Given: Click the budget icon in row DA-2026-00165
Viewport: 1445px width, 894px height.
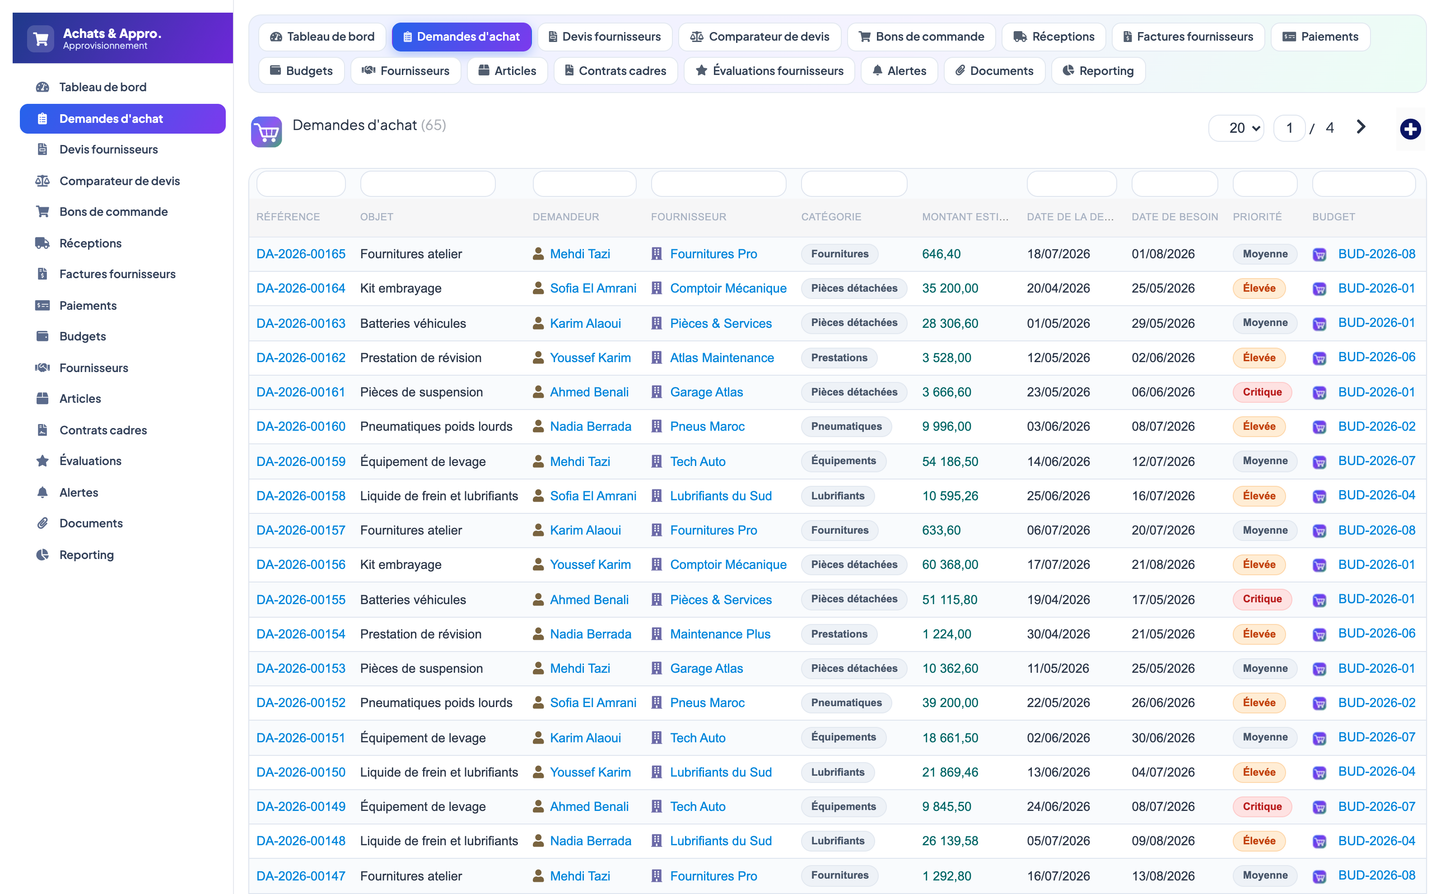Looking at the screenshot, I should click(x=1319, y=255).
